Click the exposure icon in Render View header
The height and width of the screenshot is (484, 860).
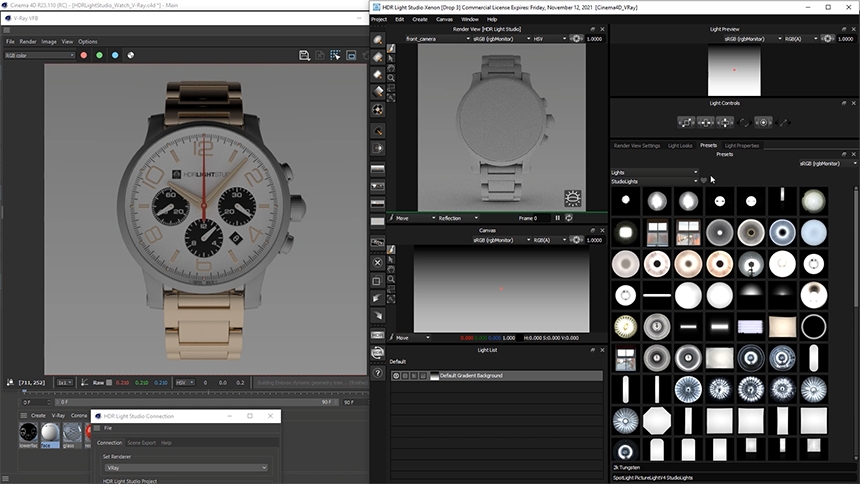coord(576,39)
